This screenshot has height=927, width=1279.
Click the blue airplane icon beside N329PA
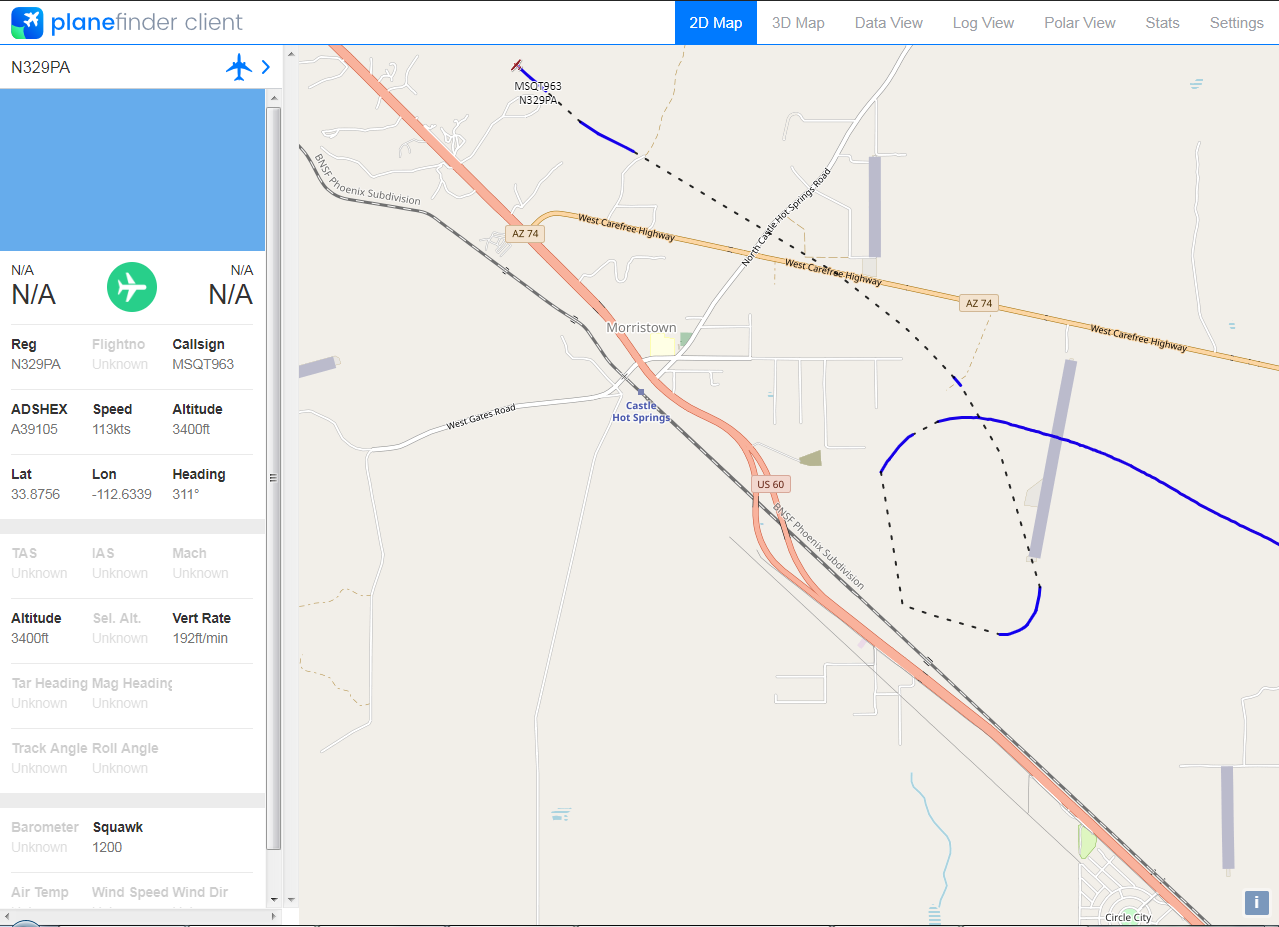239,67
